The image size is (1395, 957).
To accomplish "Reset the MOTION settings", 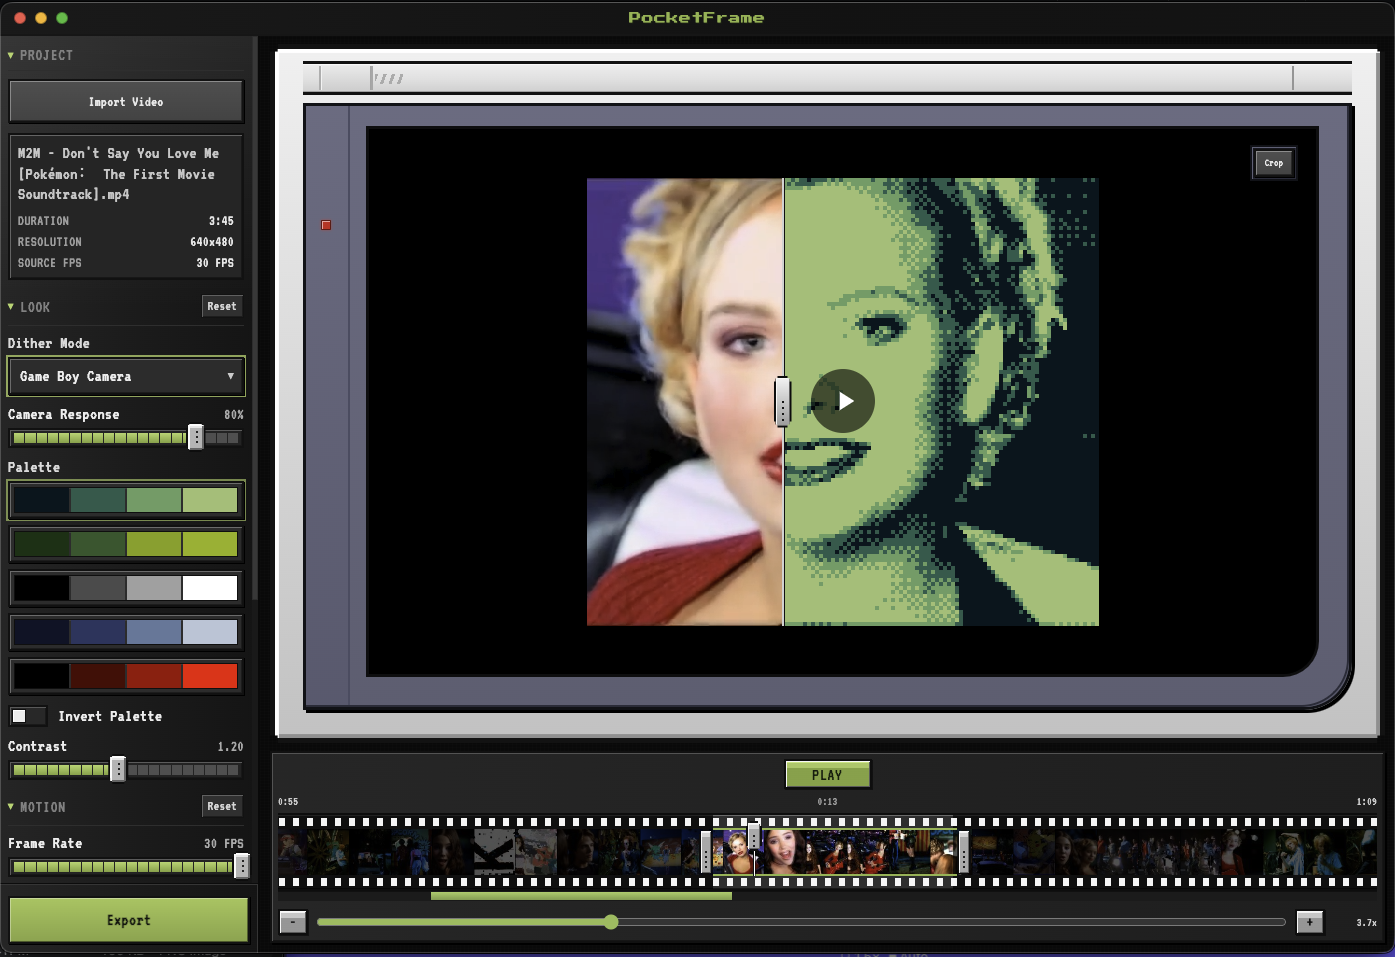I will (222, 806).
